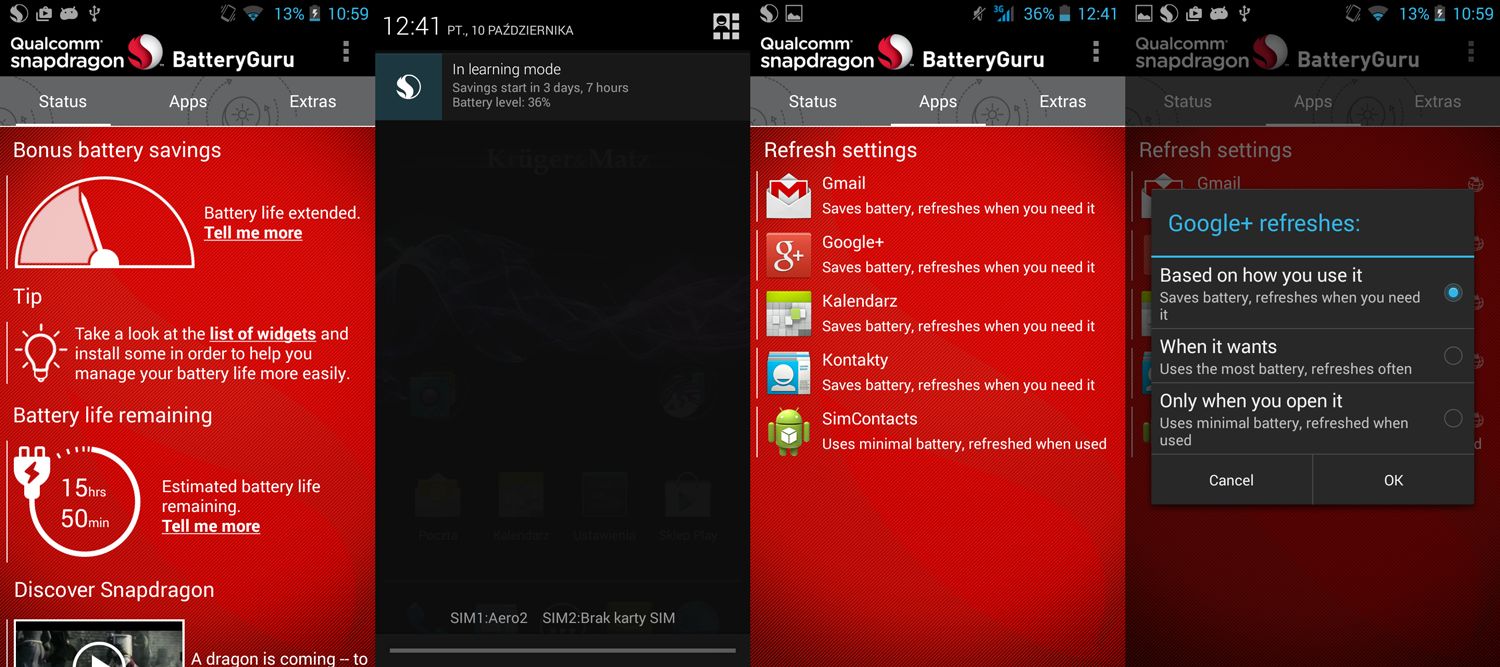Open 'Tell me more' under Battery life extended
This screenshot has width=1500, height=667.
coord(253,233)
